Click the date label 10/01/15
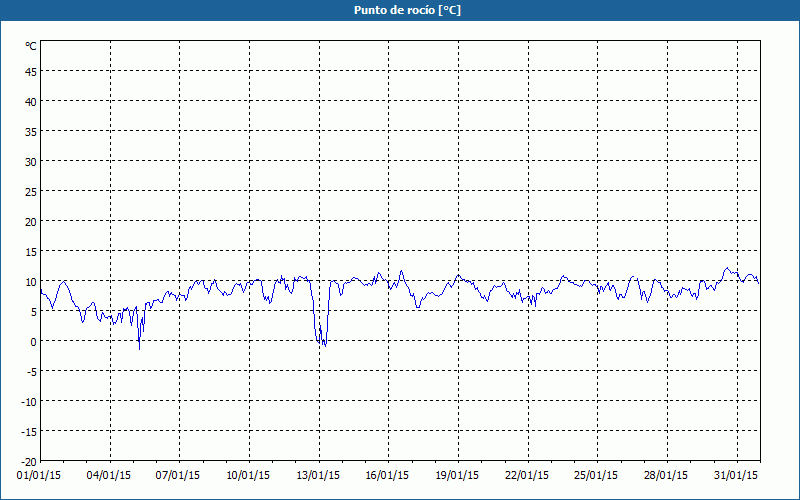 (x=248, y=476)
